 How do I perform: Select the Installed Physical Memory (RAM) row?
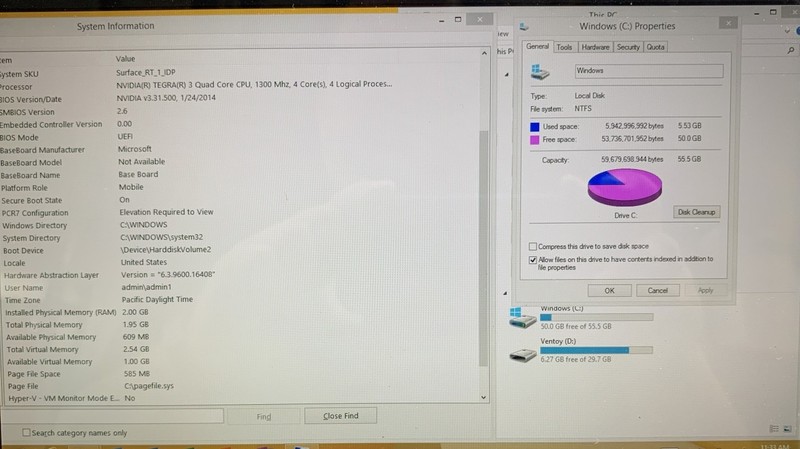240,312
